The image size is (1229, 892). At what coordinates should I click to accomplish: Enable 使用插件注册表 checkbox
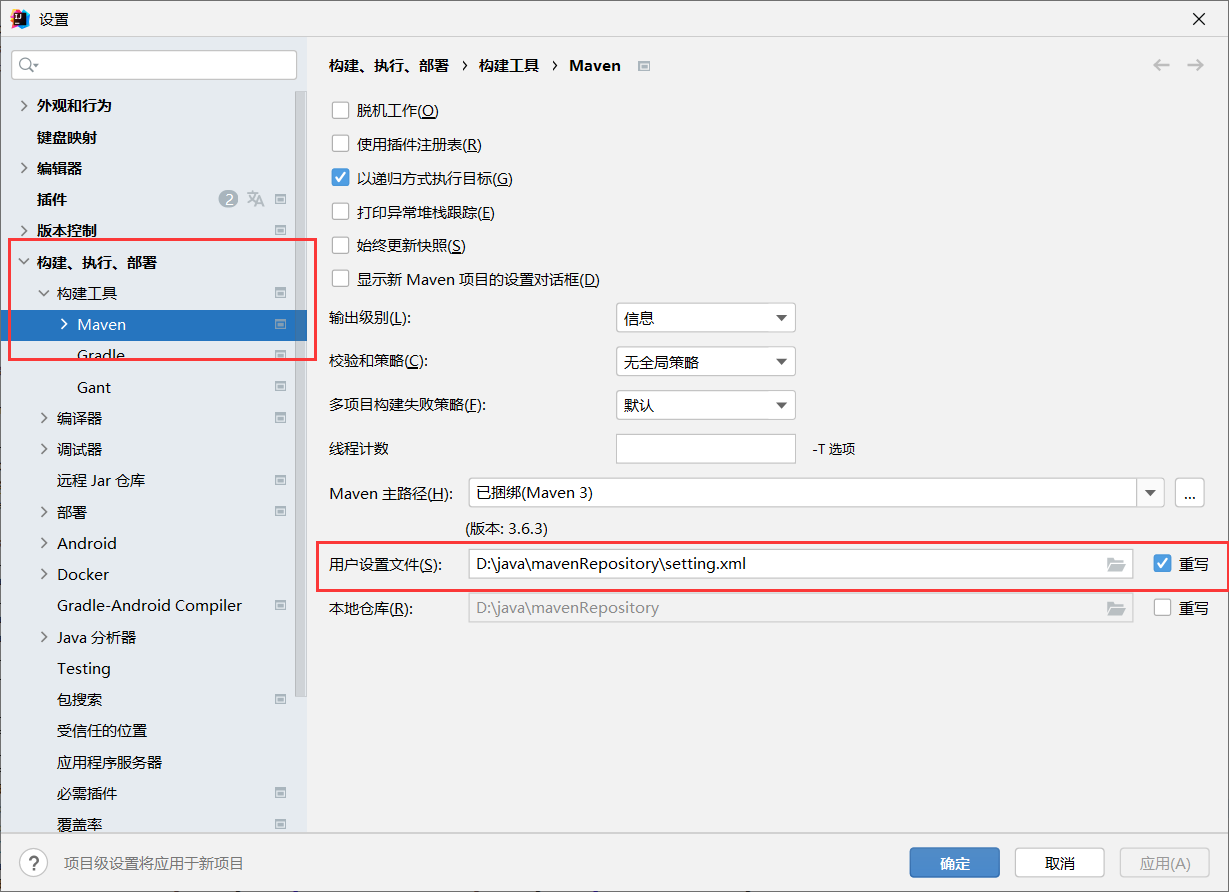point(340,145)
